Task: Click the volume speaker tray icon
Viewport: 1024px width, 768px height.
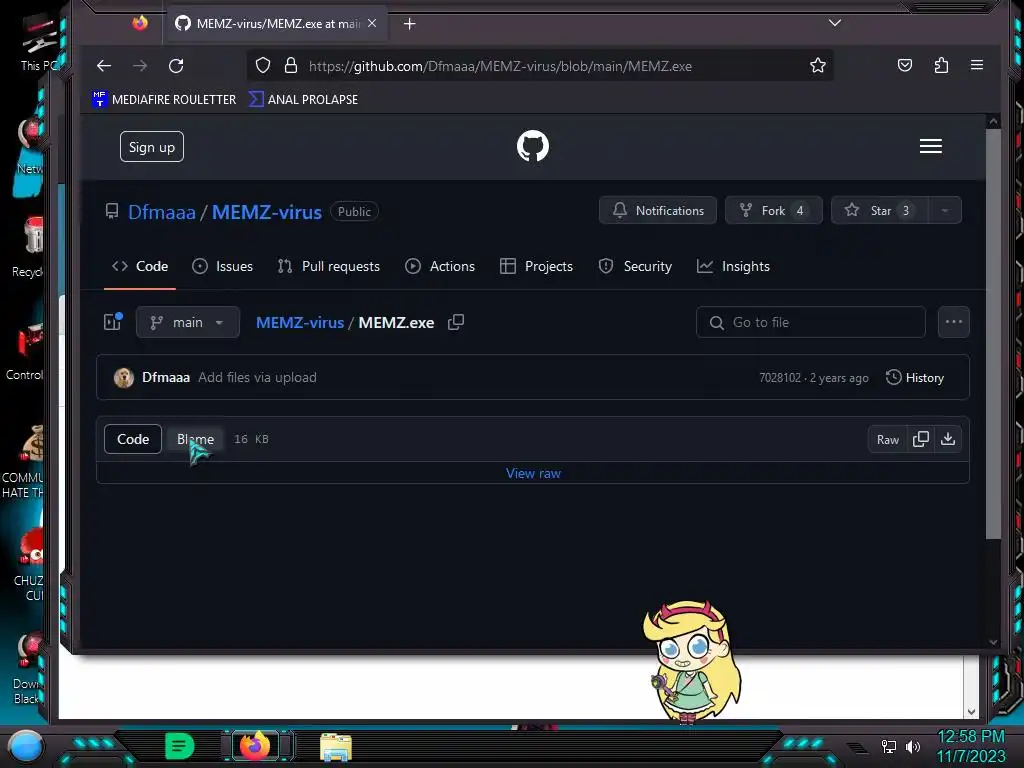Action: pyautogui.click(x=913, y=746)
